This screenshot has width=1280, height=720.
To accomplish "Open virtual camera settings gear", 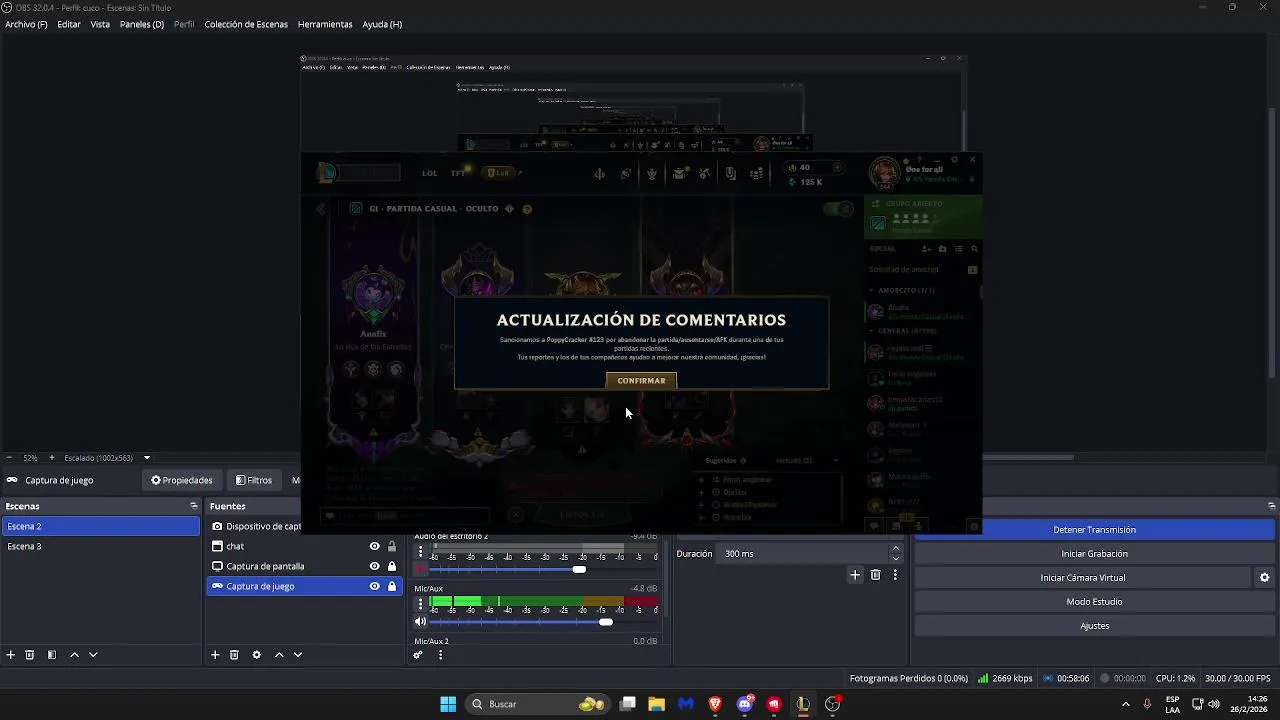I will (x=1264, y=578).
